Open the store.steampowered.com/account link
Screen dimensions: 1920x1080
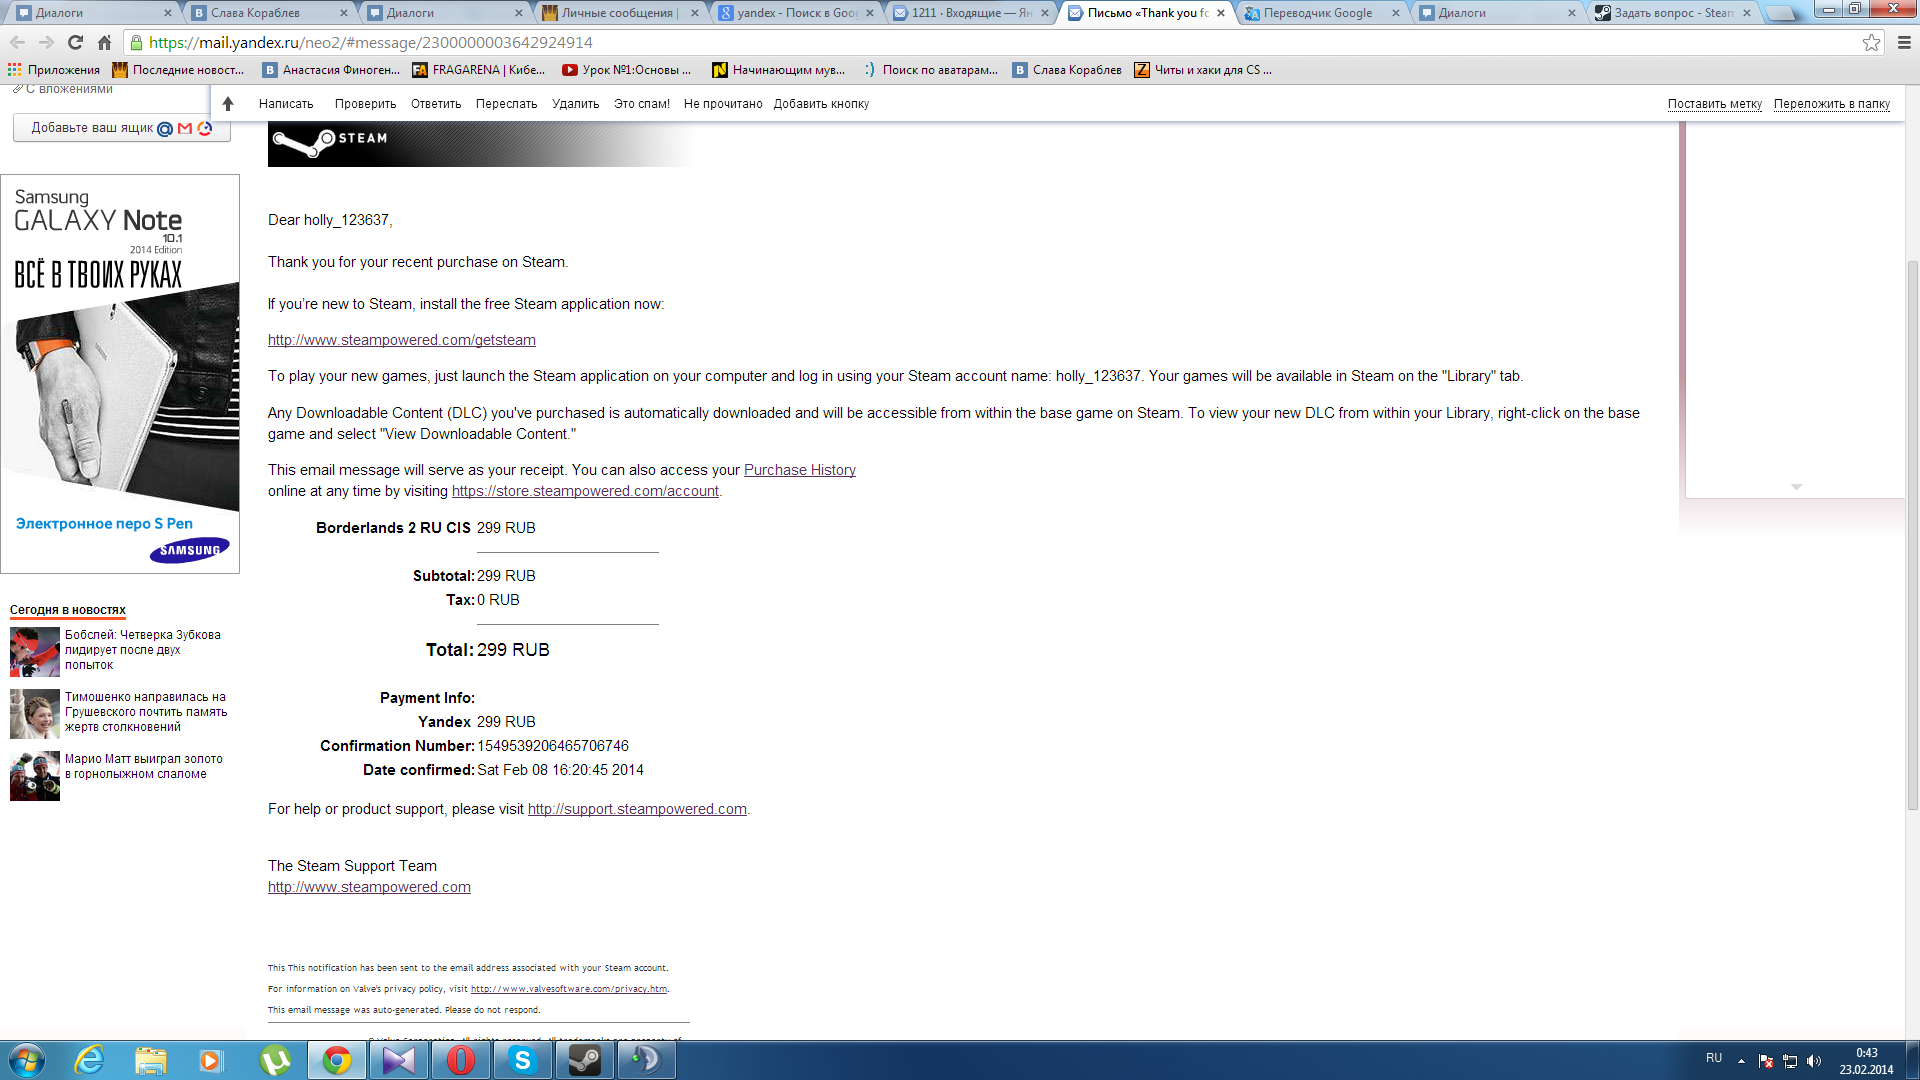[x=585, y=491]
